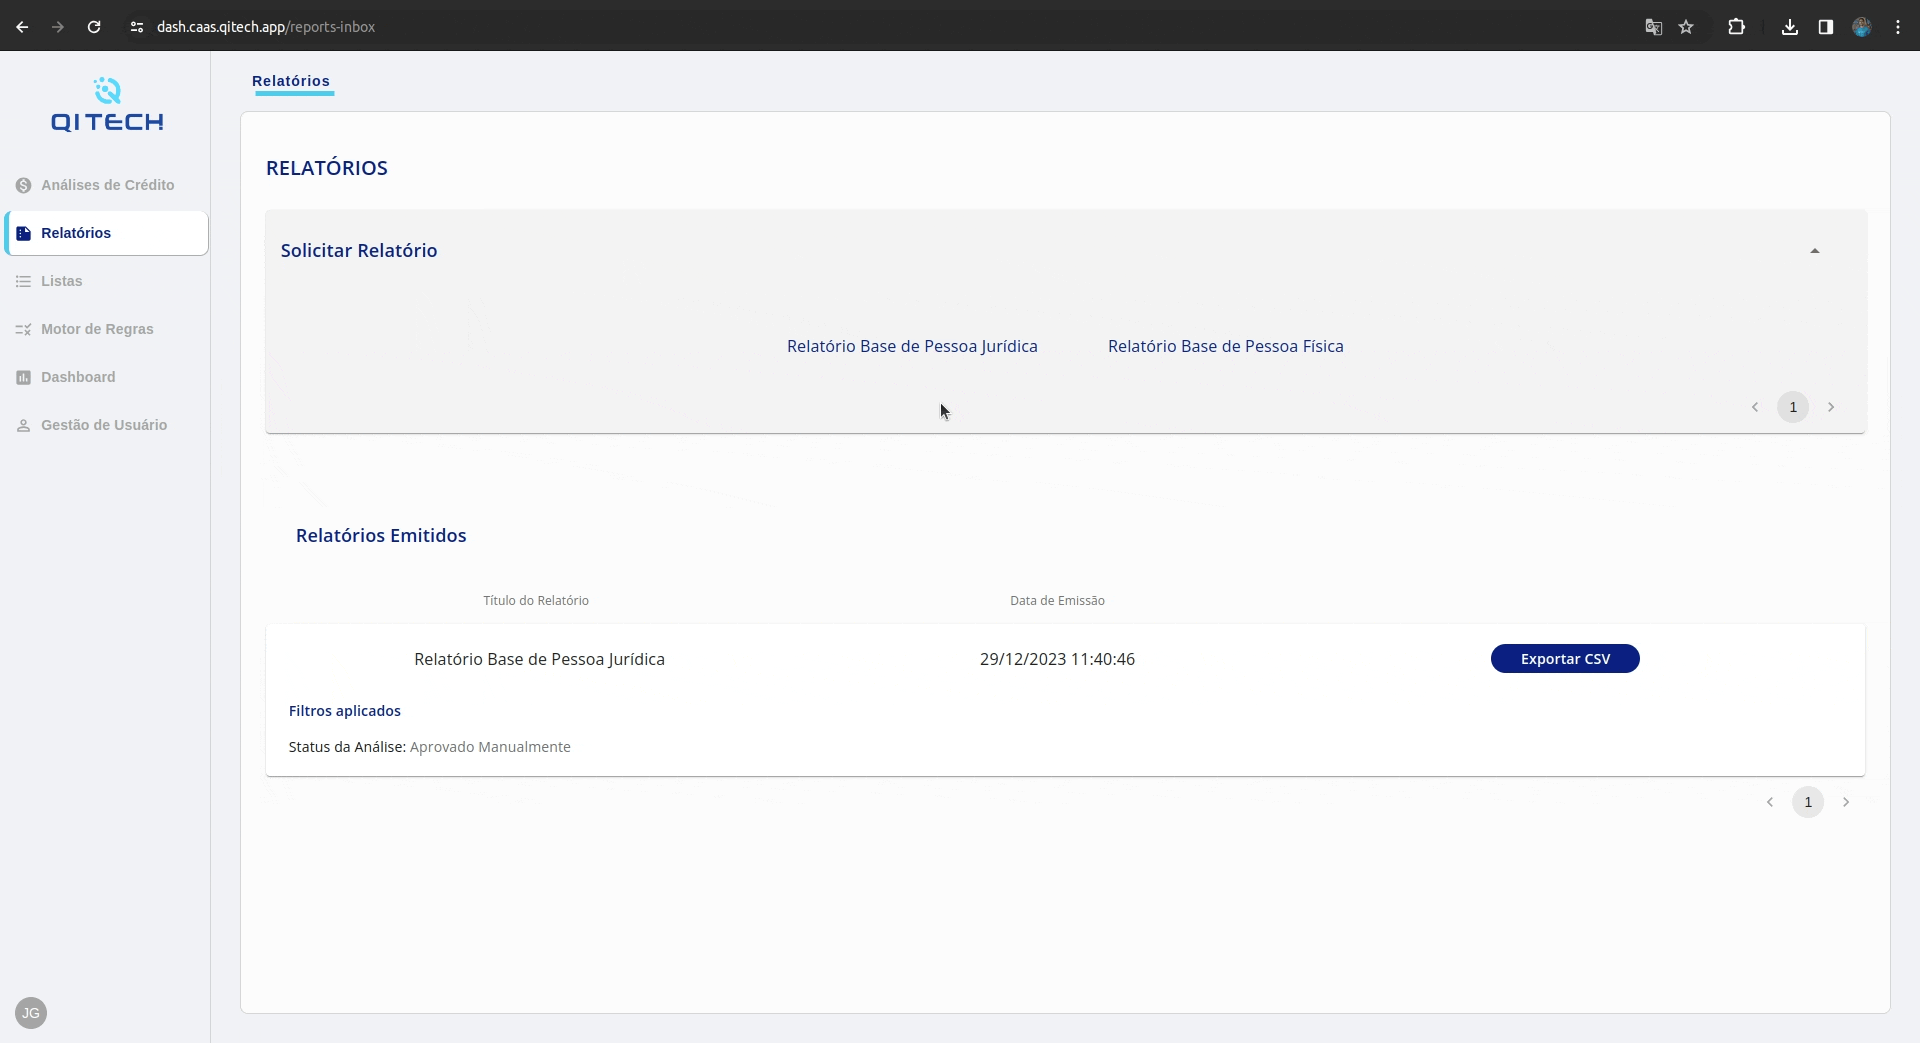Image resolution: width=1920 pixels, height=1043 pixels.
Task: Open the browser profile avatar
Action: (1862, 27)
